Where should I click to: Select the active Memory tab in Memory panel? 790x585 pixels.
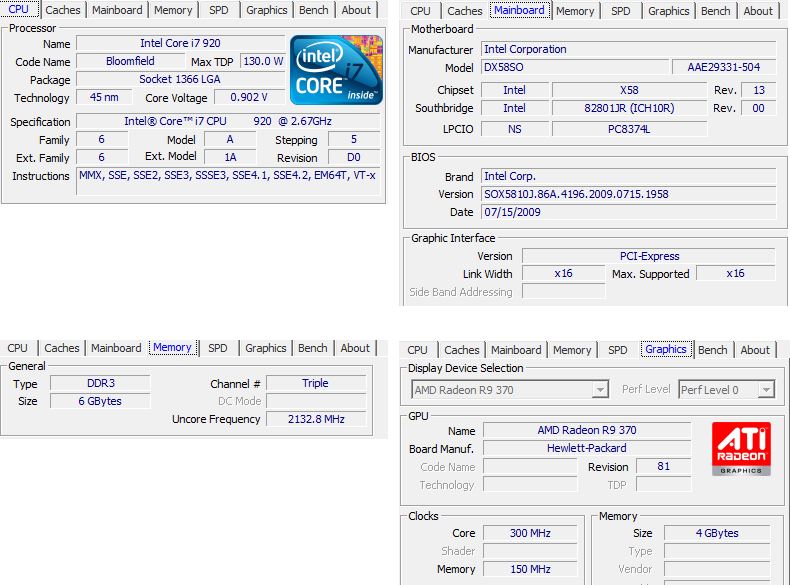tap(172, 347)
